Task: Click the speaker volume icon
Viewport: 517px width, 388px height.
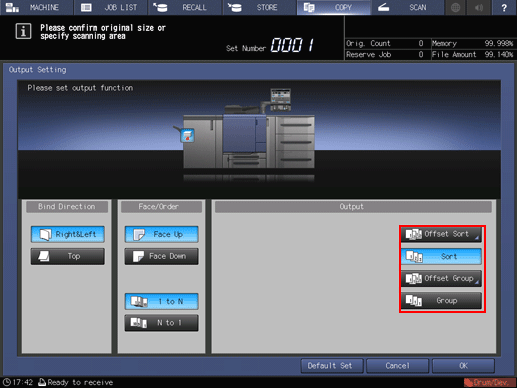Action: coord(479,7)
